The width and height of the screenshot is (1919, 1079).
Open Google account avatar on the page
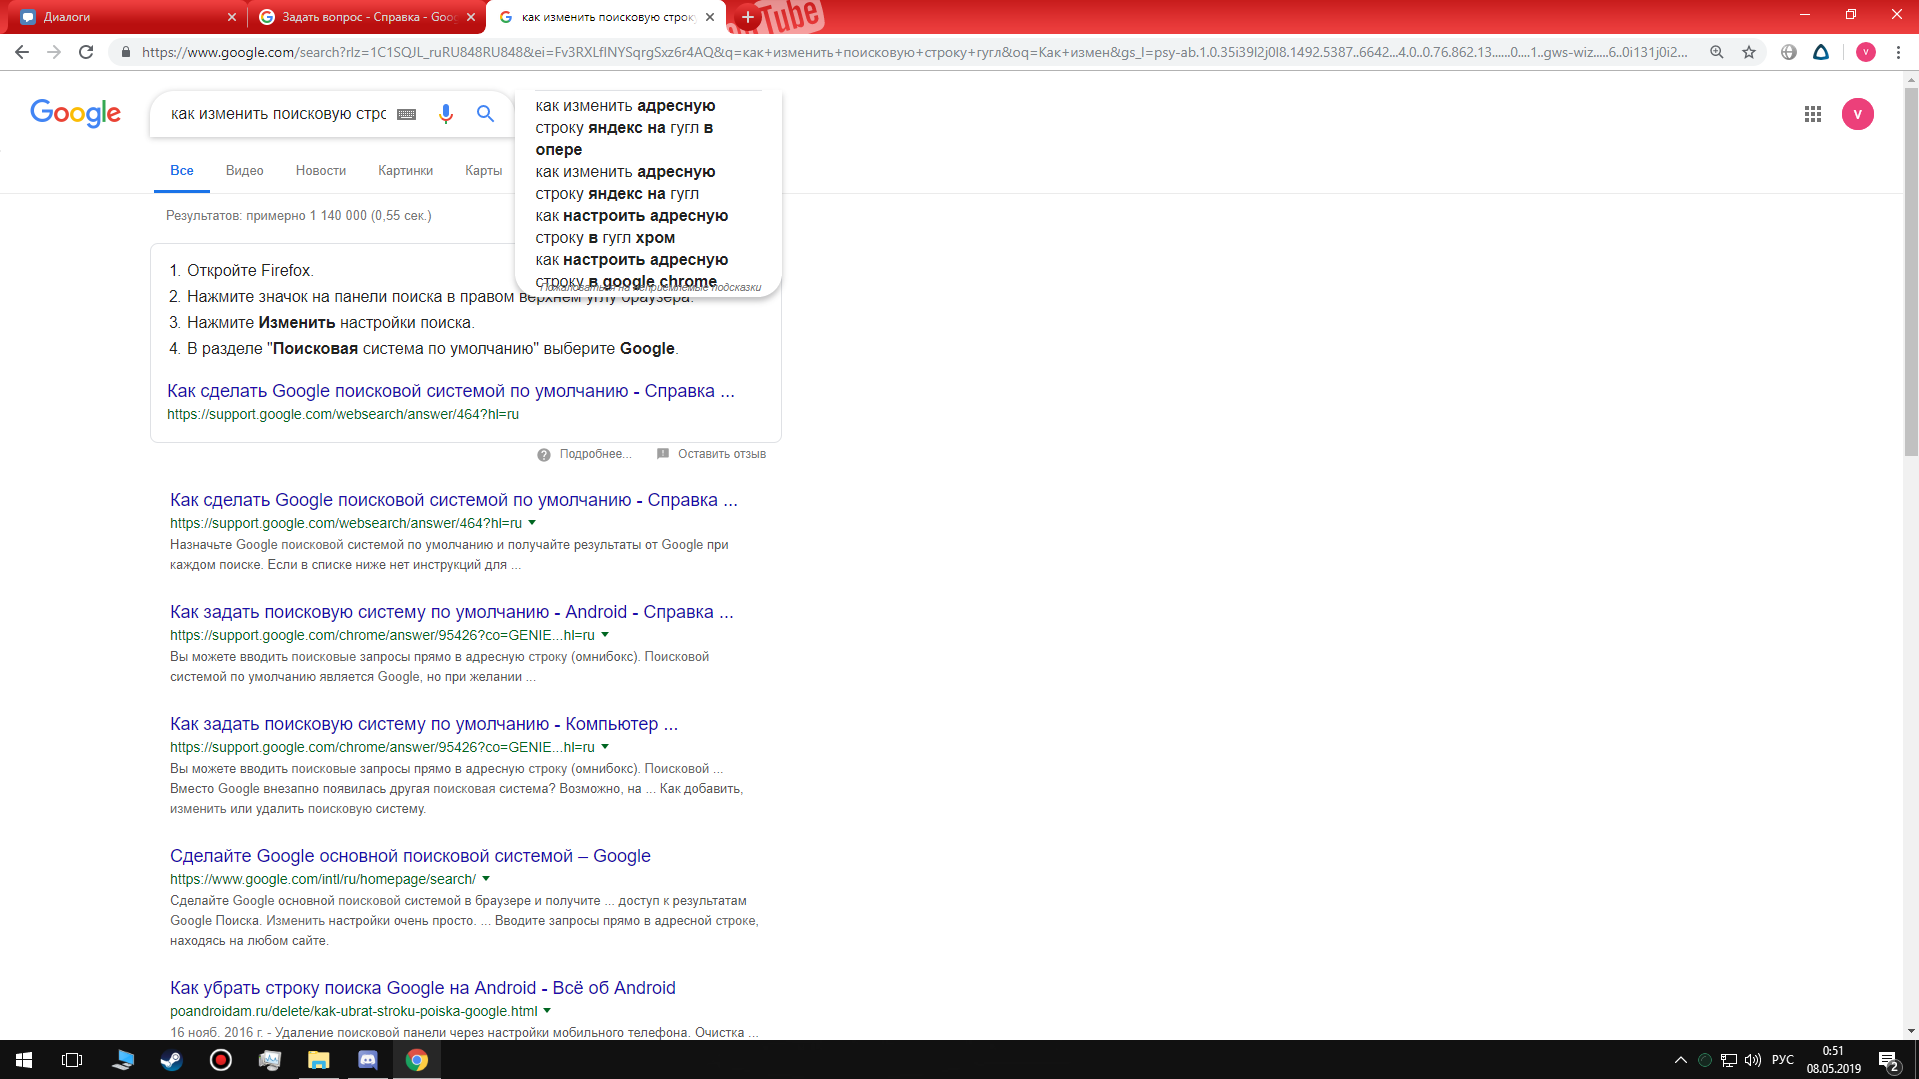pos(1857,114)
